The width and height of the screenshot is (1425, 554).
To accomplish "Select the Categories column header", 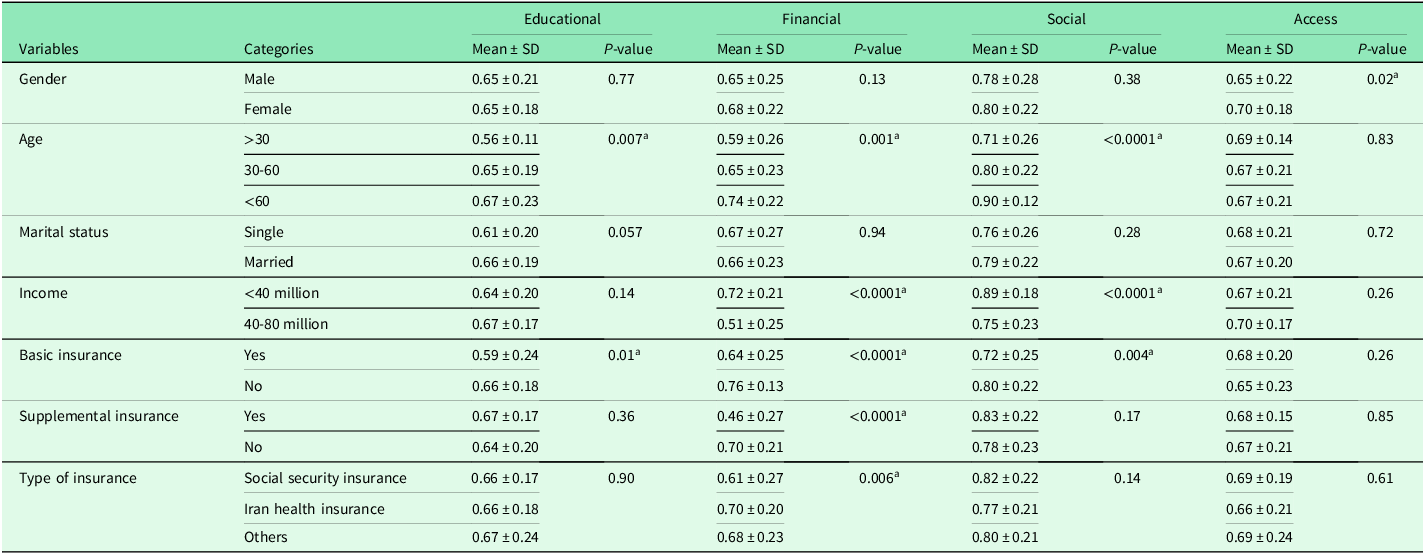I will coord(278,48).
